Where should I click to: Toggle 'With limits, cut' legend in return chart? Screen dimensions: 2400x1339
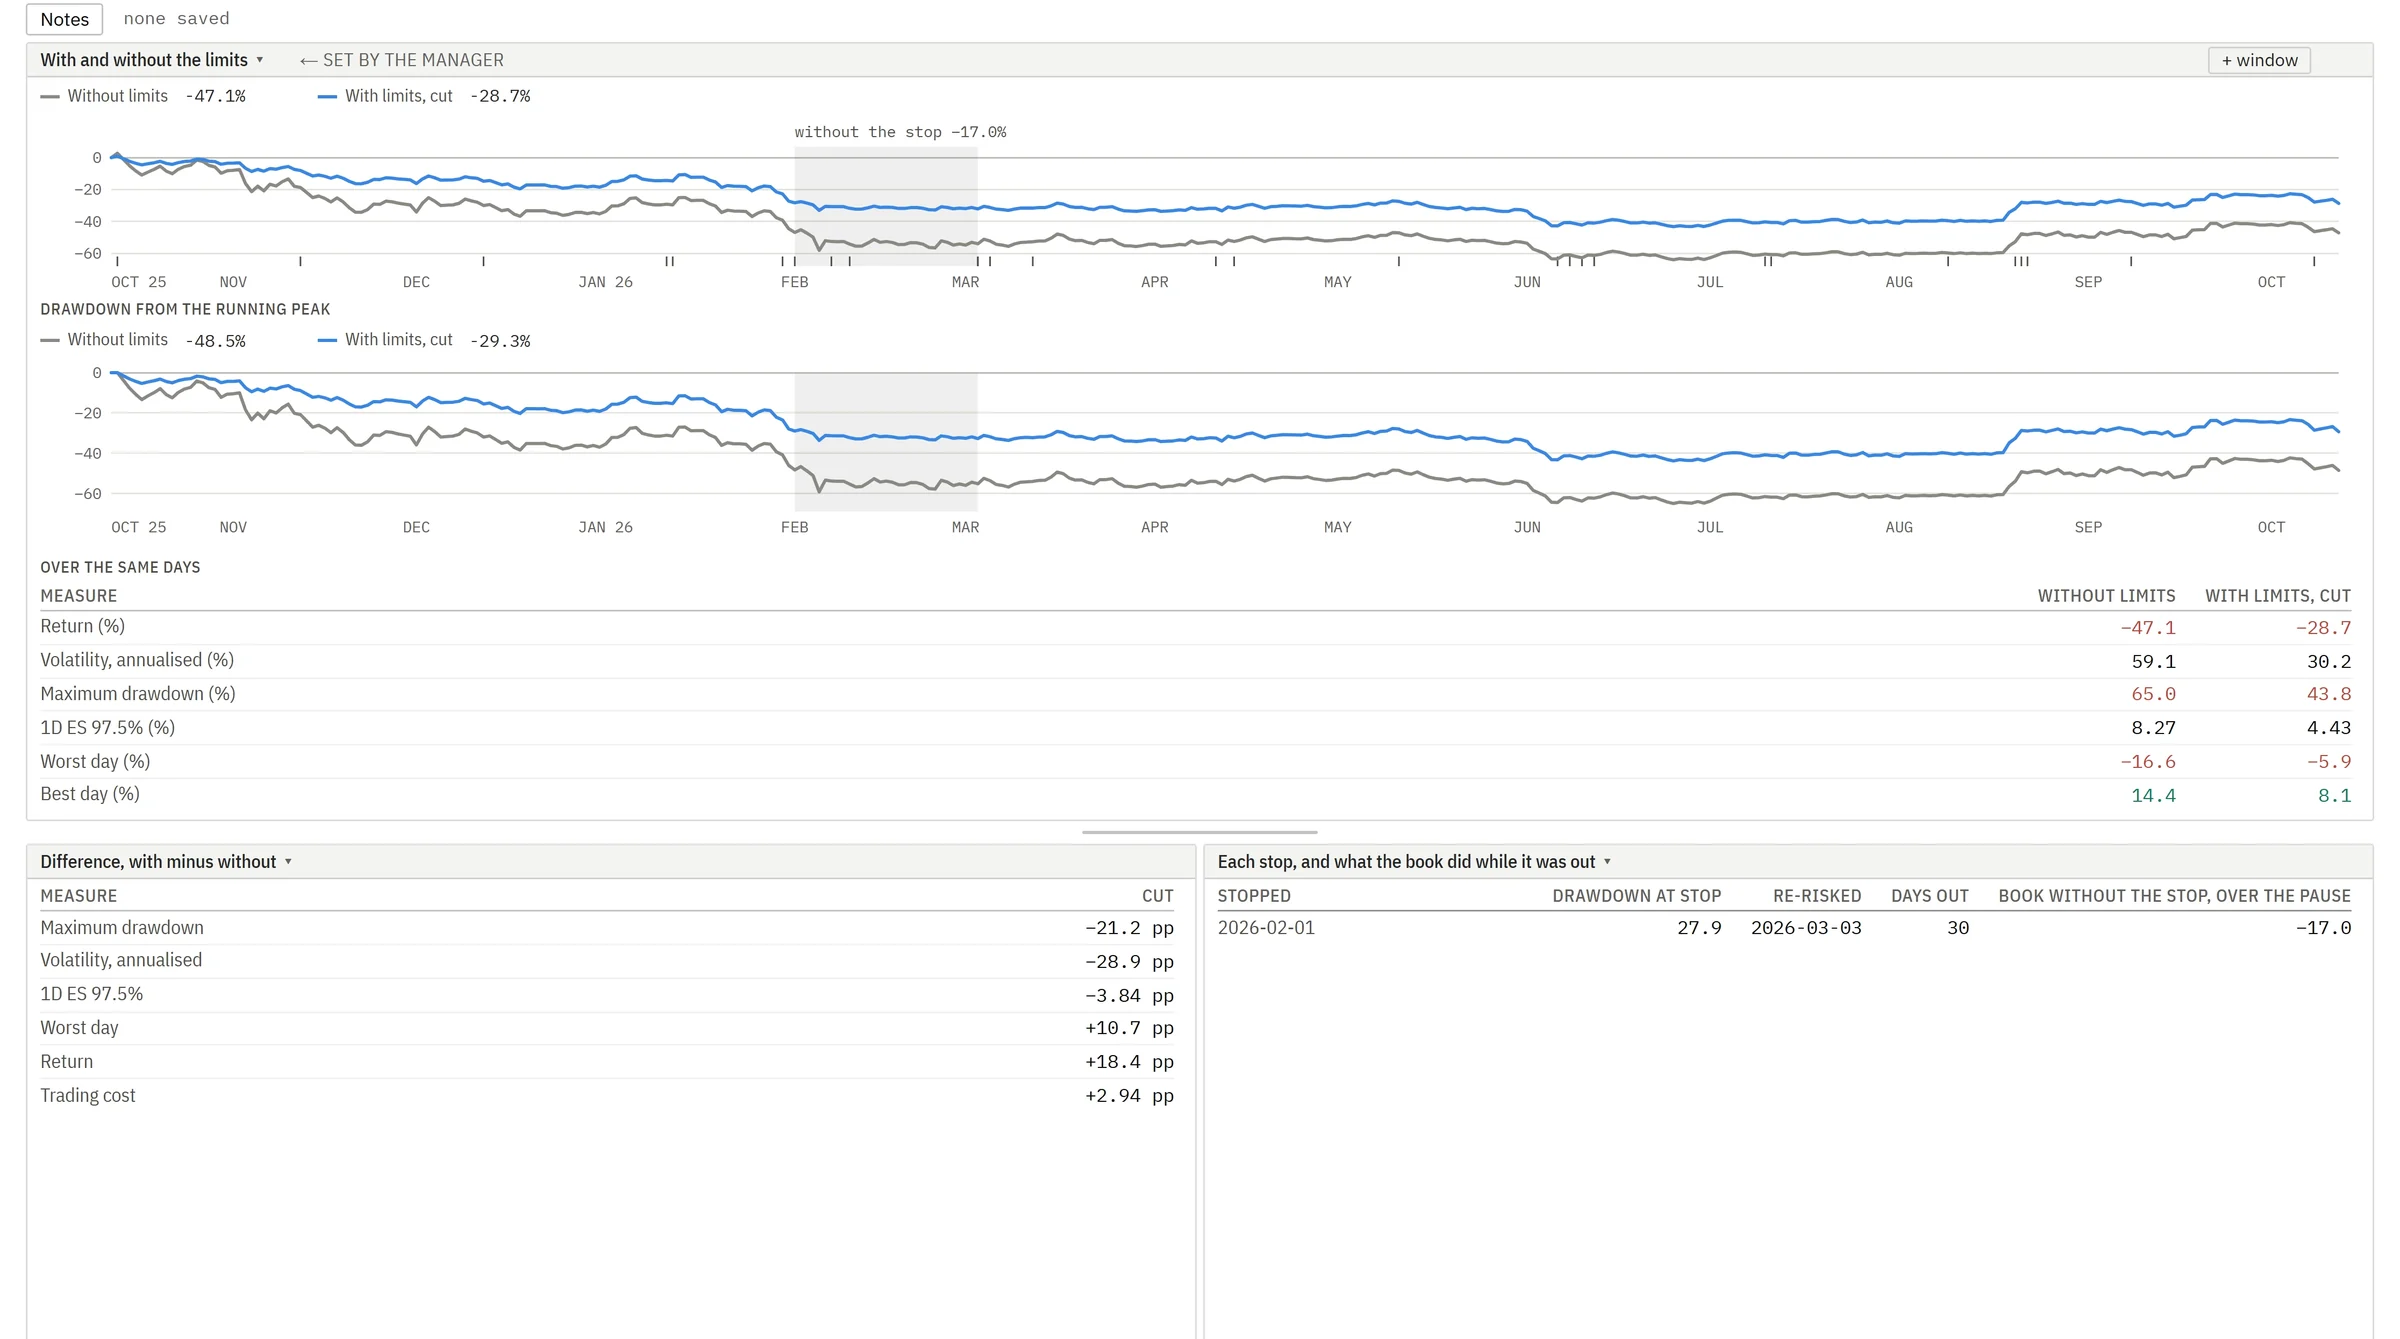coord(424,96)
